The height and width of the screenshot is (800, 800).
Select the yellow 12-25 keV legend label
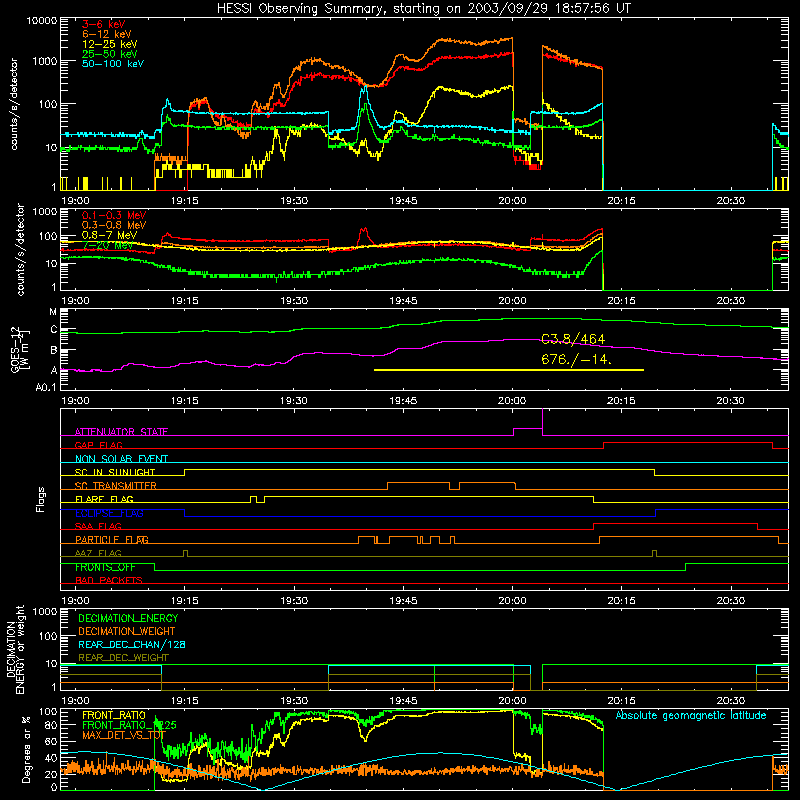click(110, 44)
